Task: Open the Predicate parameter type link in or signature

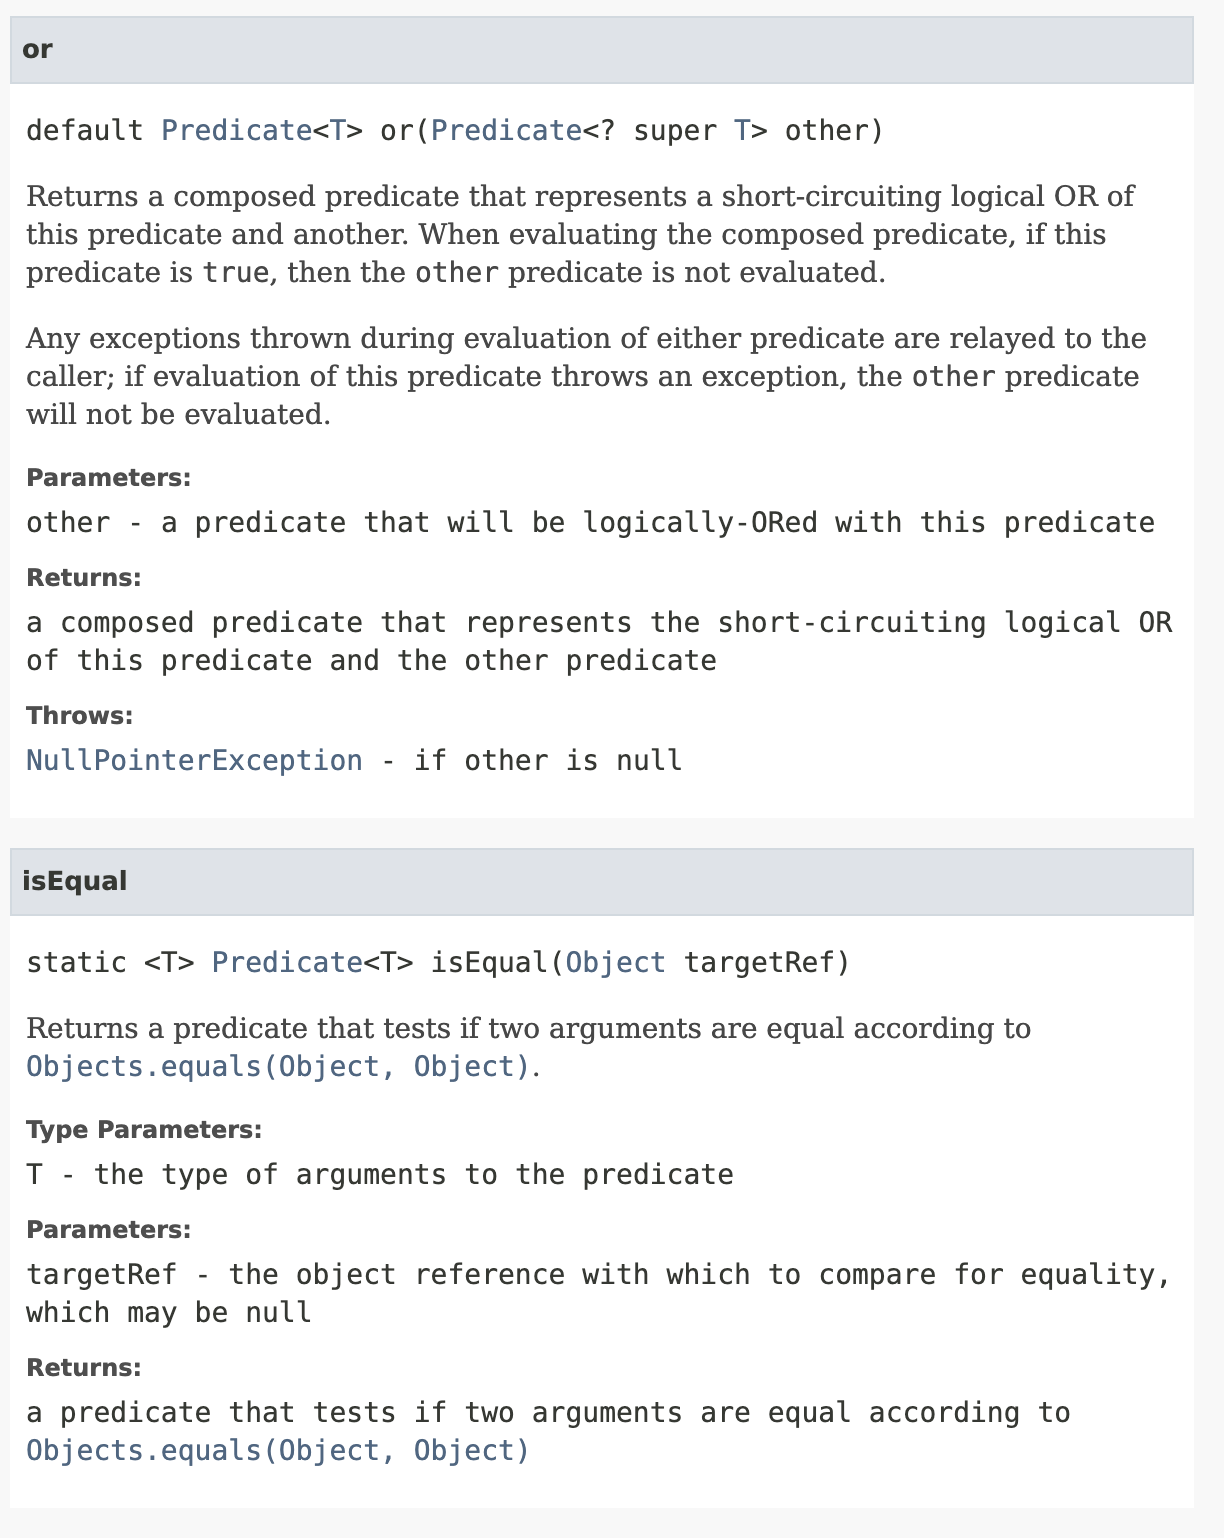Action: pyautogui.click(x=506, y=131)
